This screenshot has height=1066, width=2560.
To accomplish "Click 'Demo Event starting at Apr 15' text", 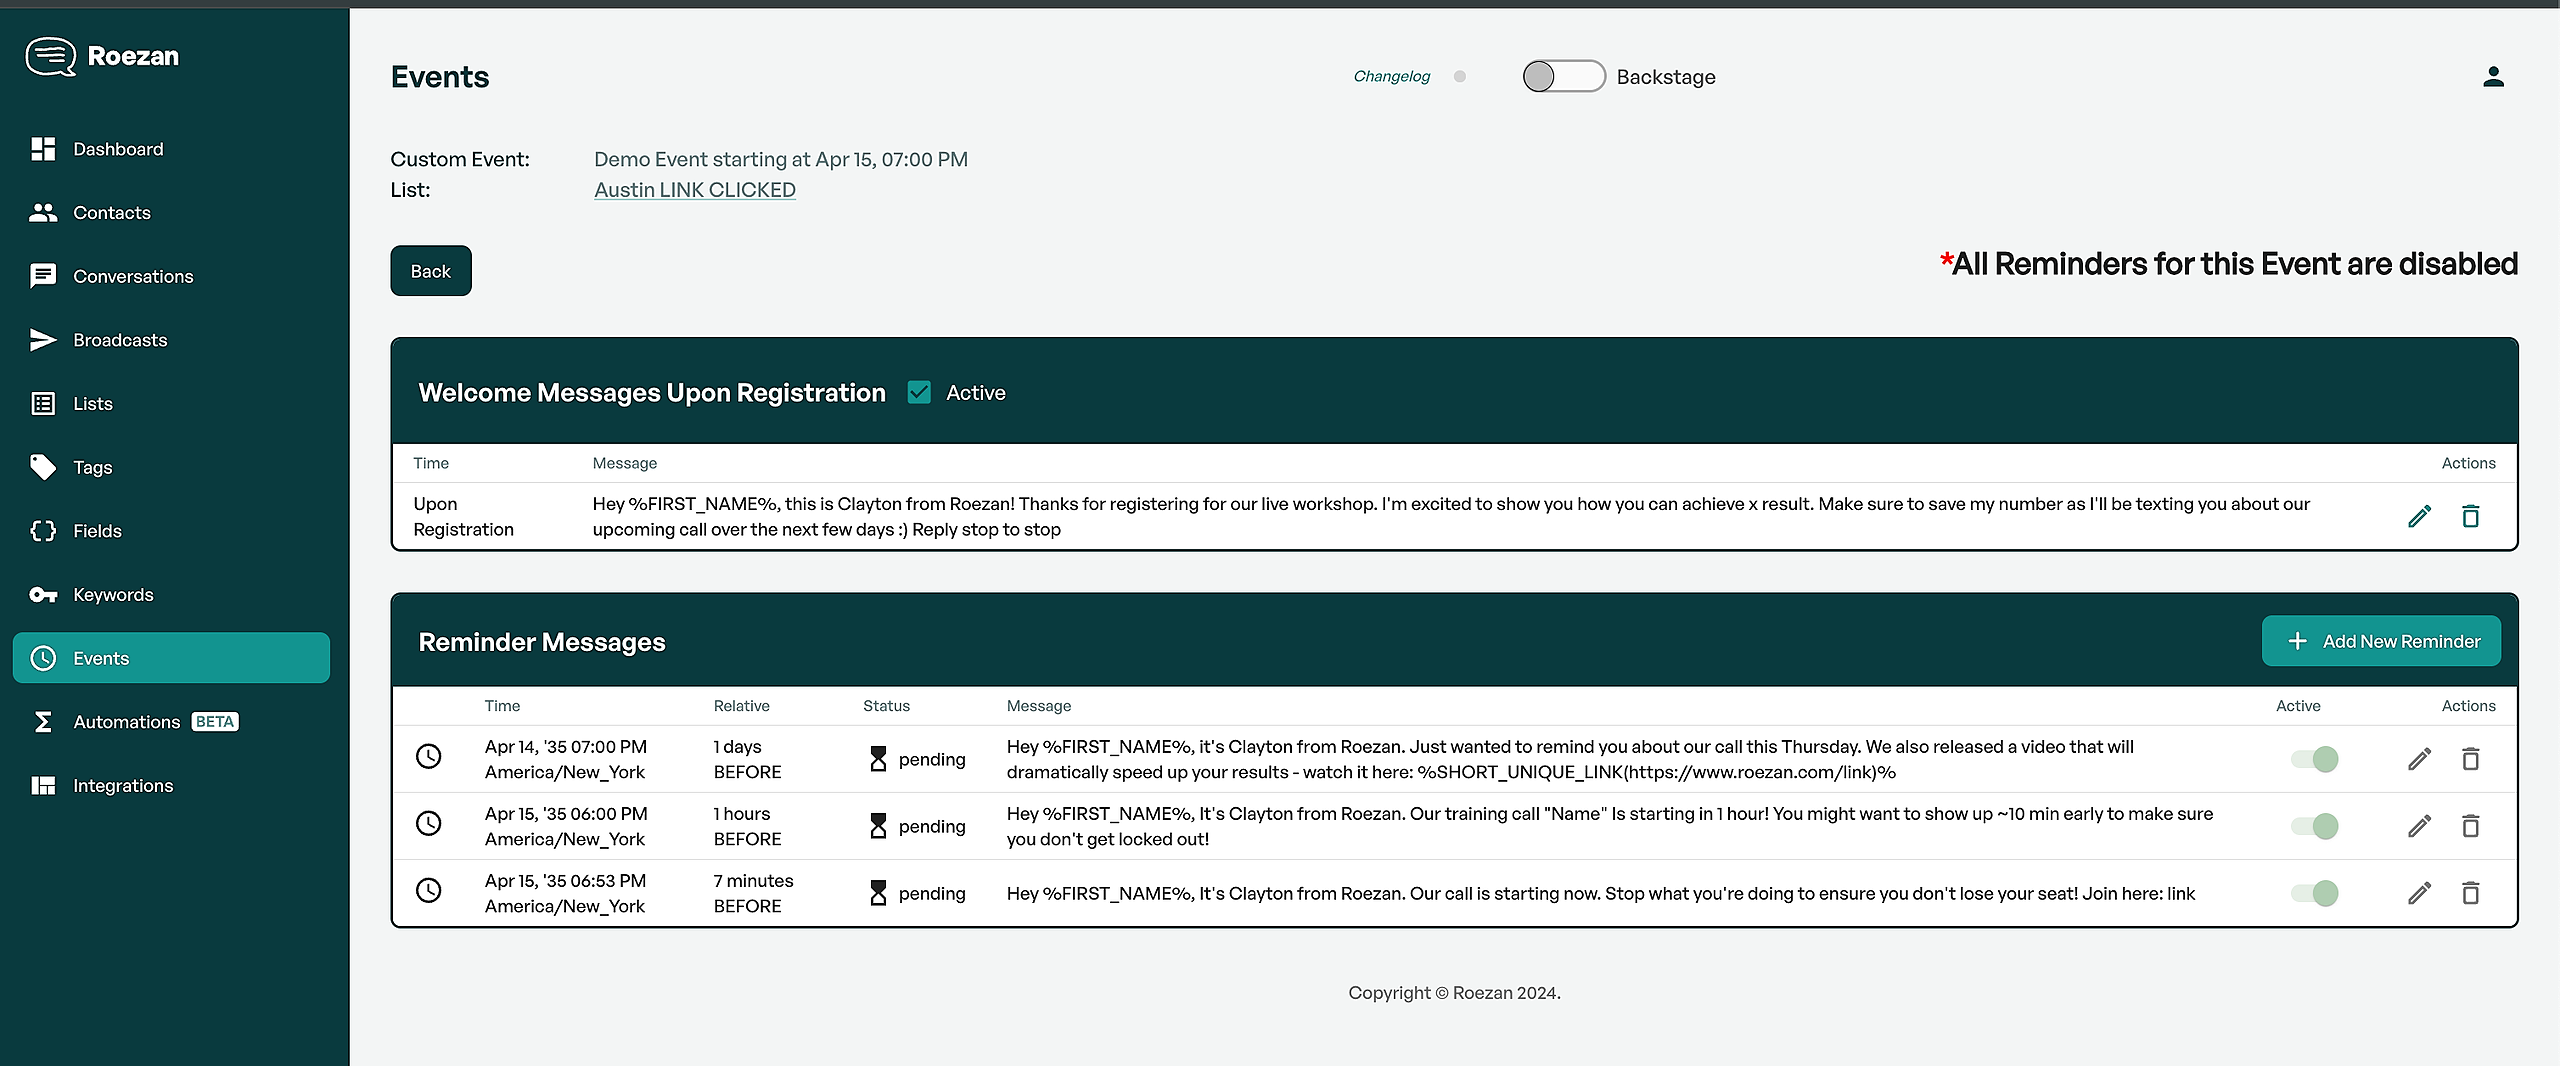I will (781, 159).
